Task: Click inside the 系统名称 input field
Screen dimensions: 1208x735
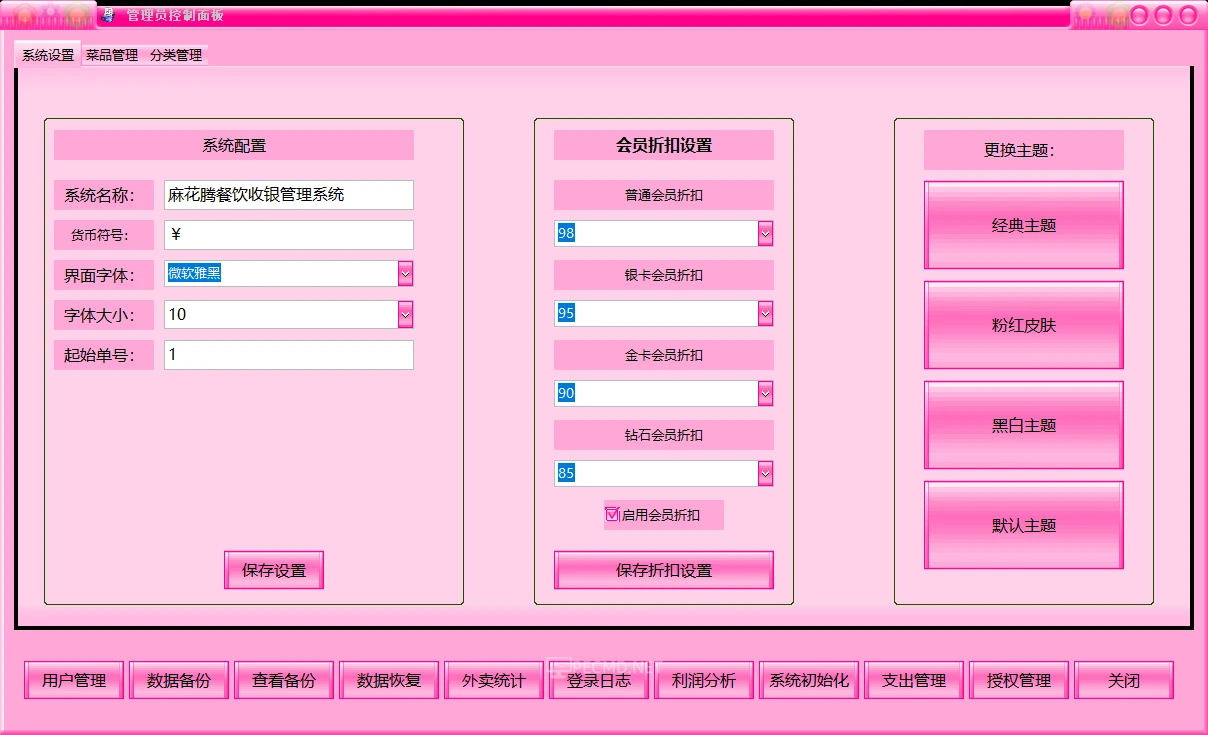Action: pyautogui.click(x=288, y=195)
